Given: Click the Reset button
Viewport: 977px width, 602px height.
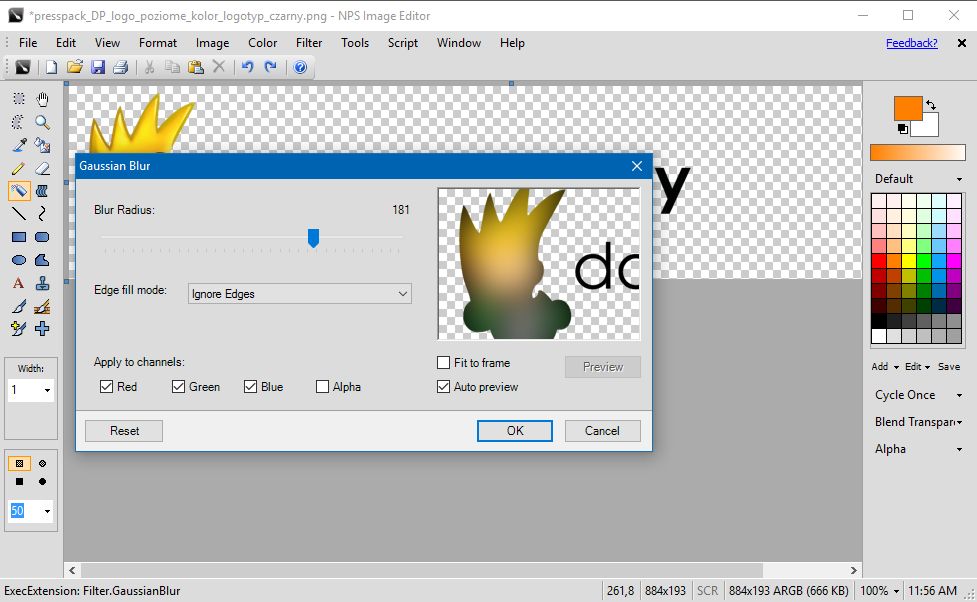Looking at the screenshot, I should 124,431.
